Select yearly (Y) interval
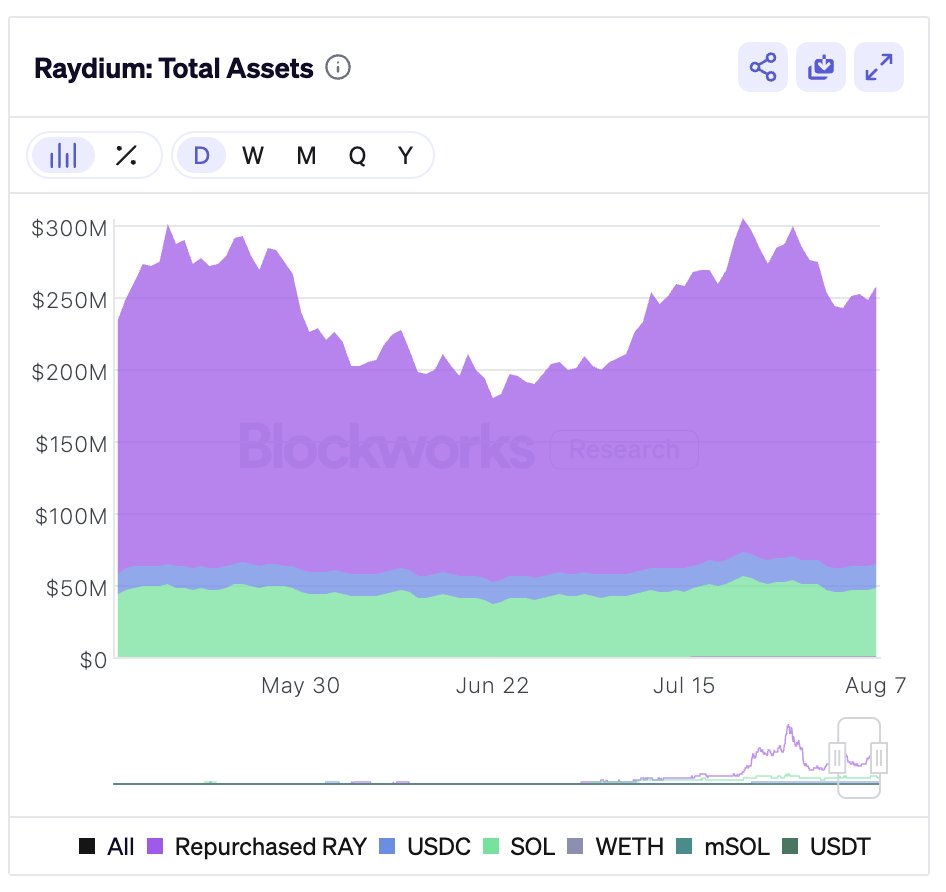 (x=405, y=156)
